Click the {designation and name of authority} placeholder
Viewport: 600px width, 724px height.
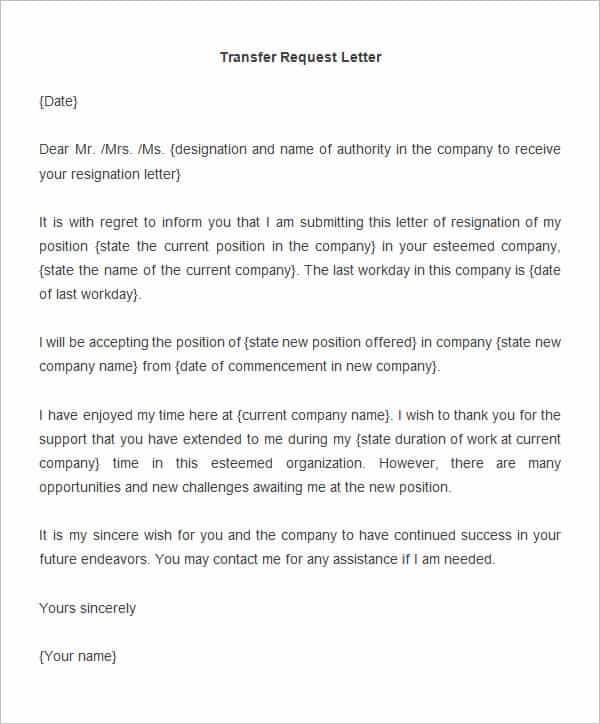[365, 150]
